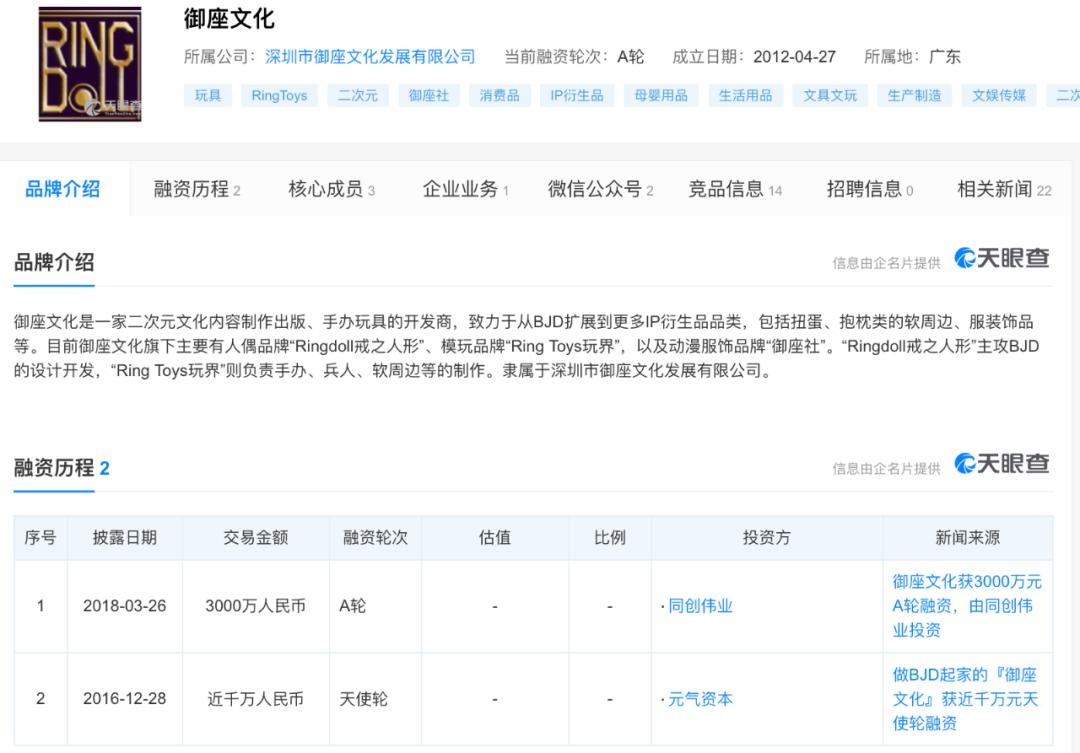
Task: Switch to the 微信公众号 tab
Action: pos(595,187)
